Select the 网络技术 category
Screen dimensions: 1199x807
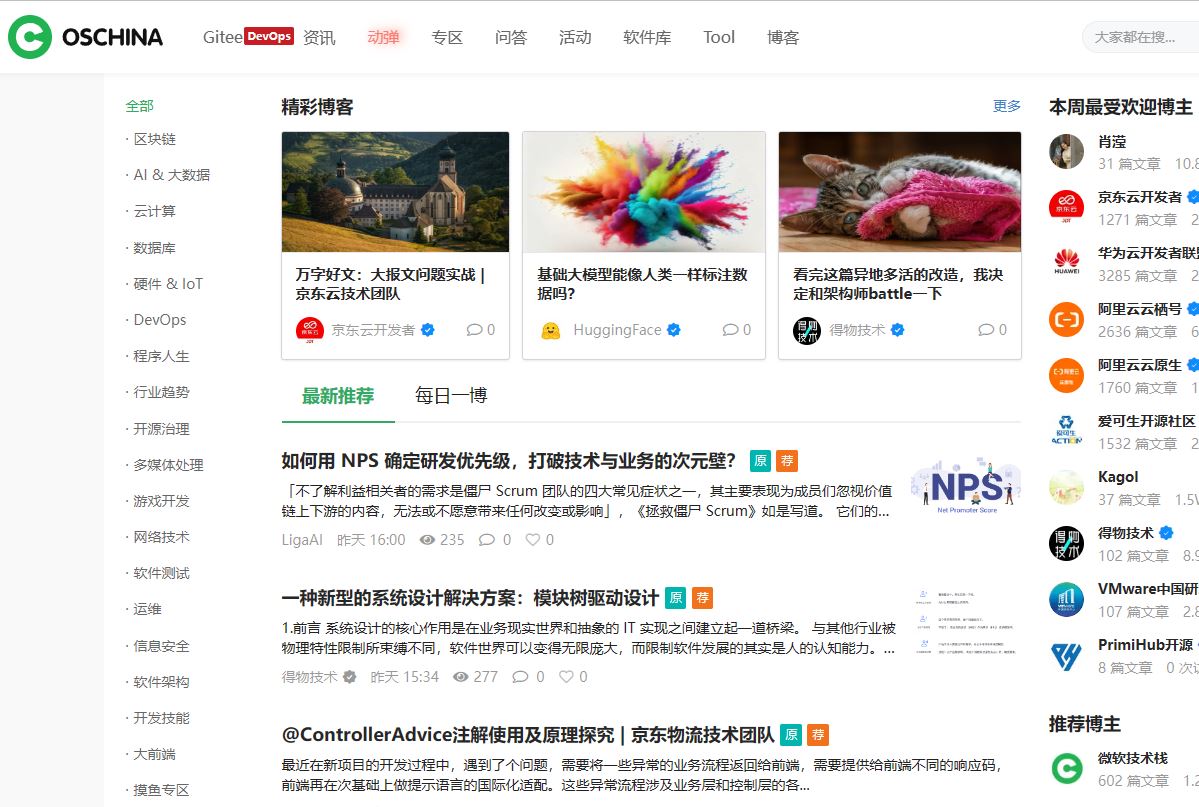161,537
